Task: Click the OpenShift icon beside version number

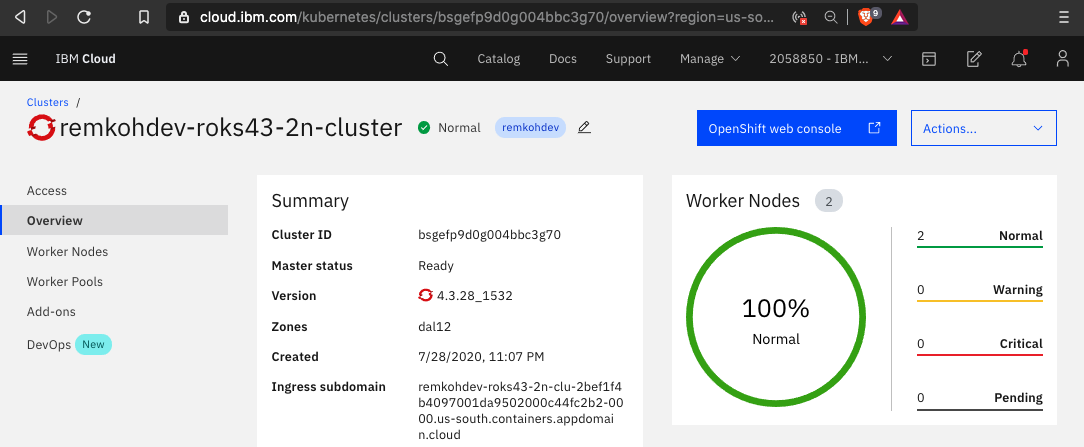Action: pyautogui.click(x=425, y=296)
